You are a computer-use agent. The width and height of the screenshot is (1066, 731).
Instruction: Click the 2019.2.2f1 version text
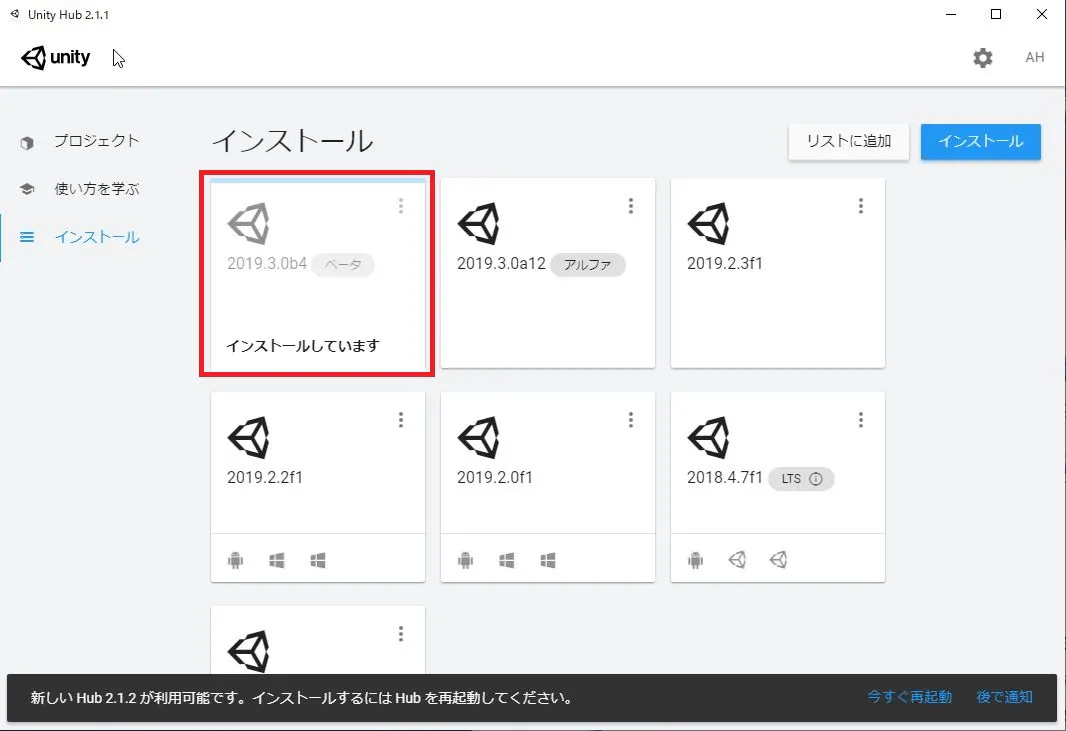coord(264,477)
